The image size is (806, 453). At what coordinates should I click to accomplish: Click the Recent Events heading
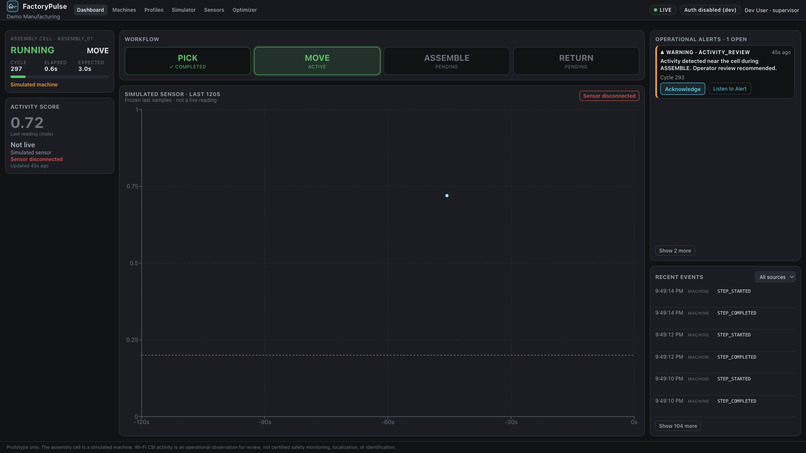(x=679, y=277)
